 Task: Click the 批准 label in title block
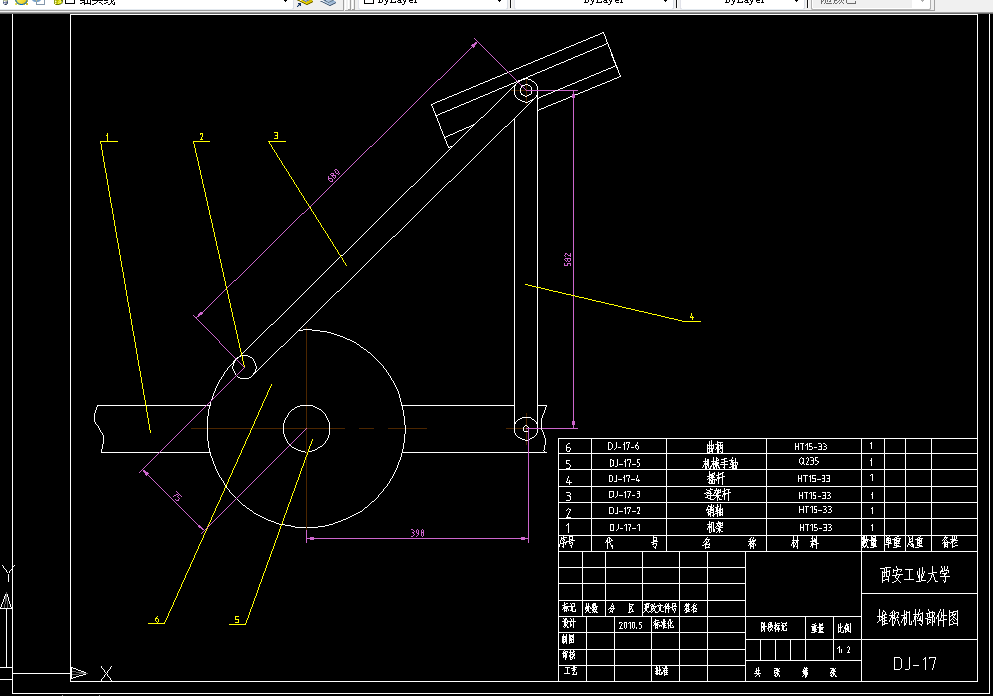coord(661,671)
